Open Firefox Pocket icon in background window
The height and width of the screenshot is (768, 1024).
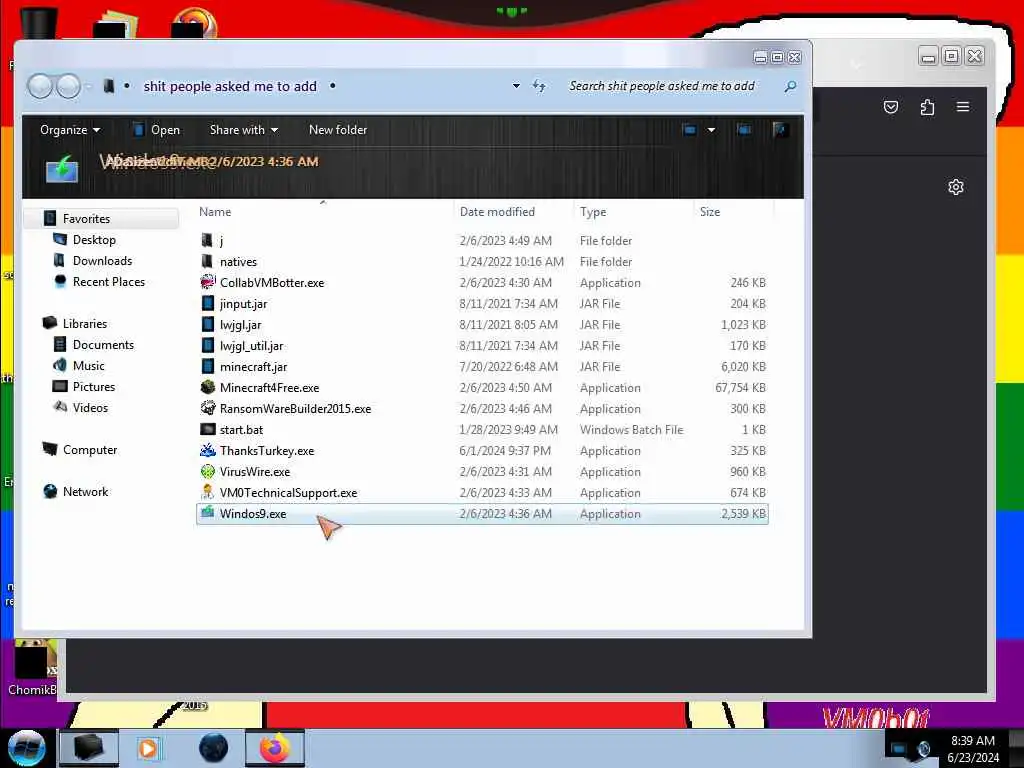(891, 107)
